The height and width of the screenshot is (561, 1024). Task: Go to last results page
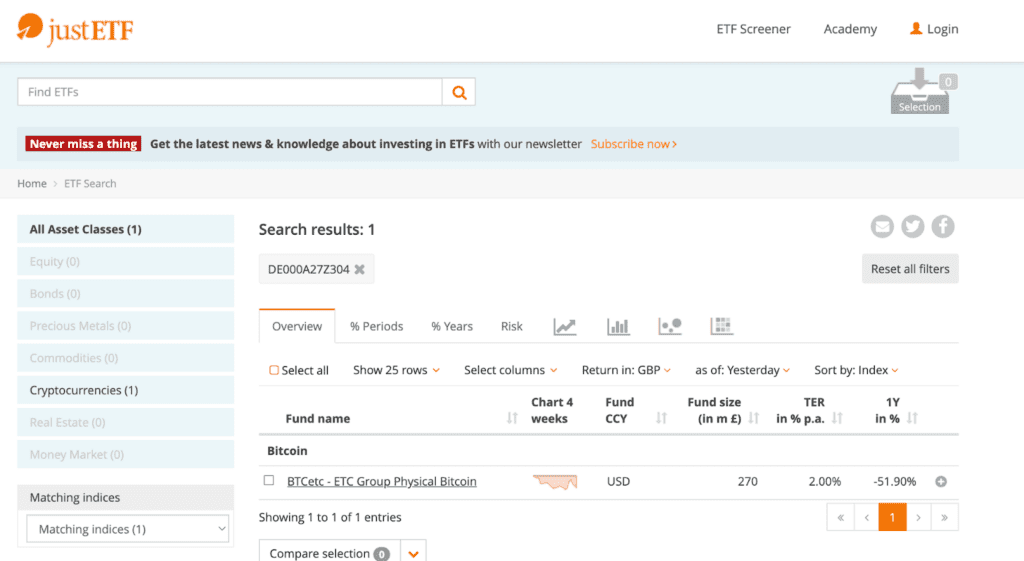click(945, 517)
